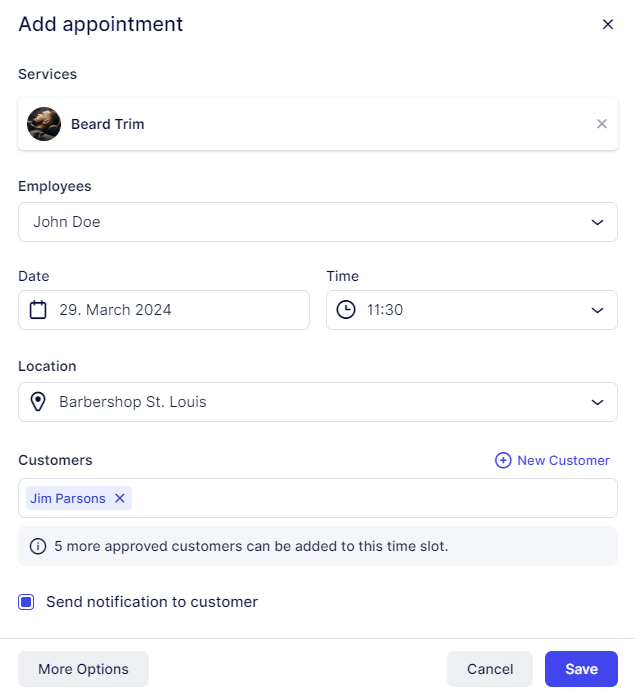Click the location pin icon
635x694 pixels.
(38, 402)
